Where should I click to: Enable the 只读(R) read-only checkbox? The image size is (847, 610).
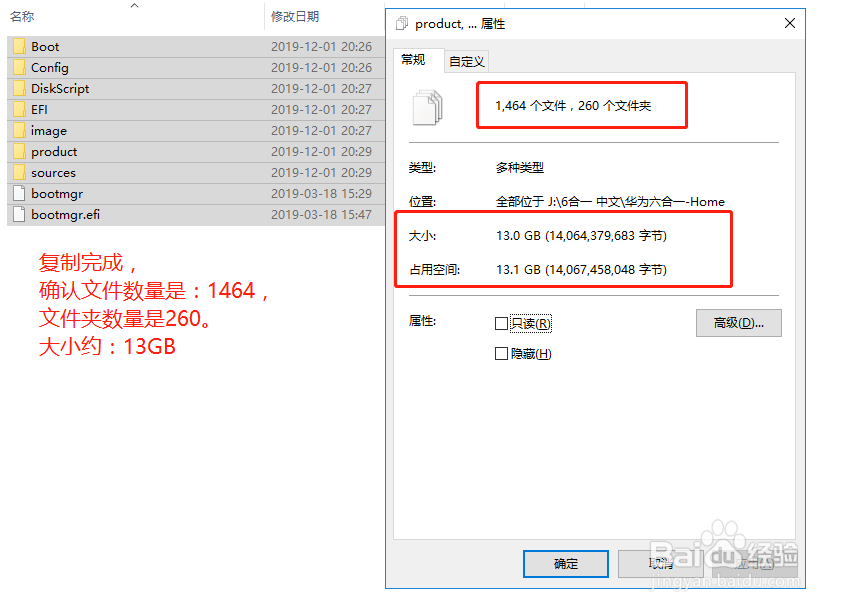(x=501, y=323)
